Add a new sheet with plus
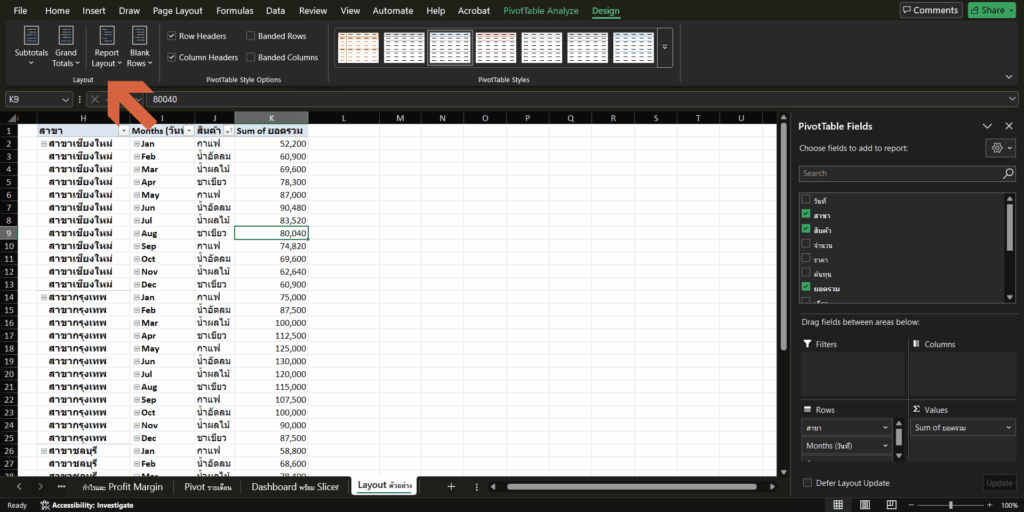The image size is (1024, 512). [451, 487]
